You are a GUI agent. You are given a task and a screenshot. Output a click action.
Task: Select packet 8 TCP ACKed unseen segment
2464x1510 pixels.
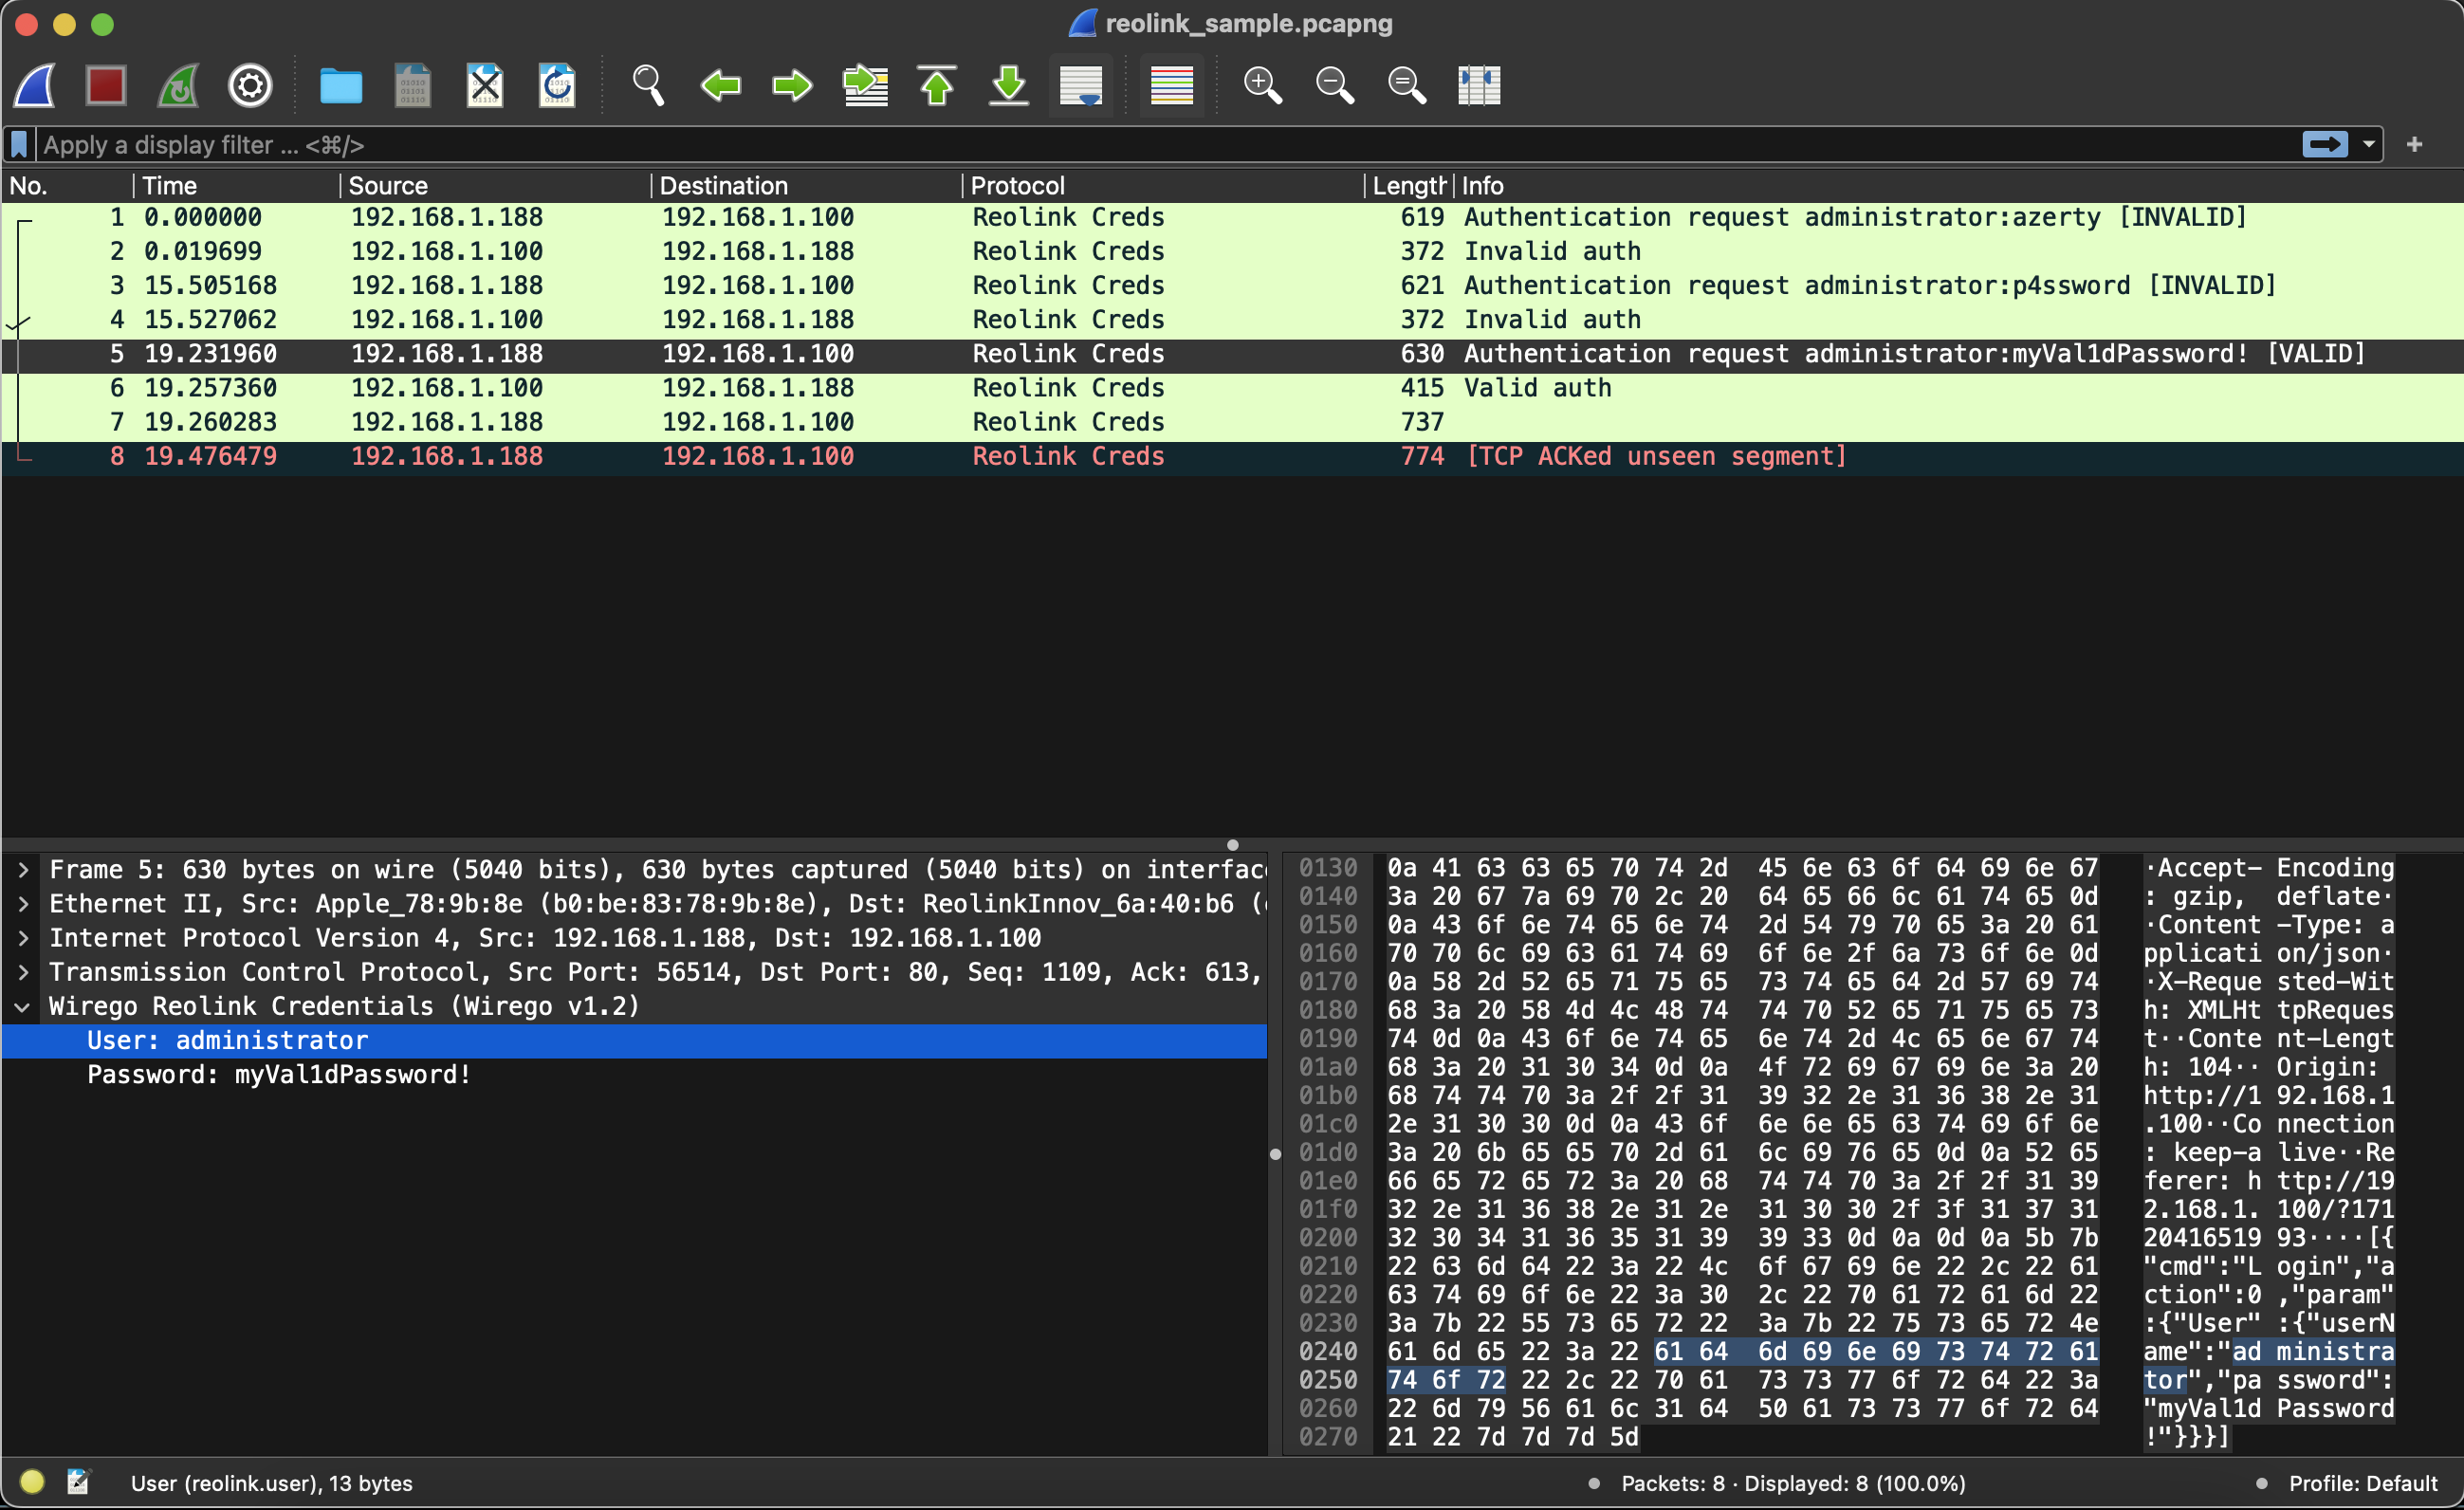click(x=1232, y=456)
